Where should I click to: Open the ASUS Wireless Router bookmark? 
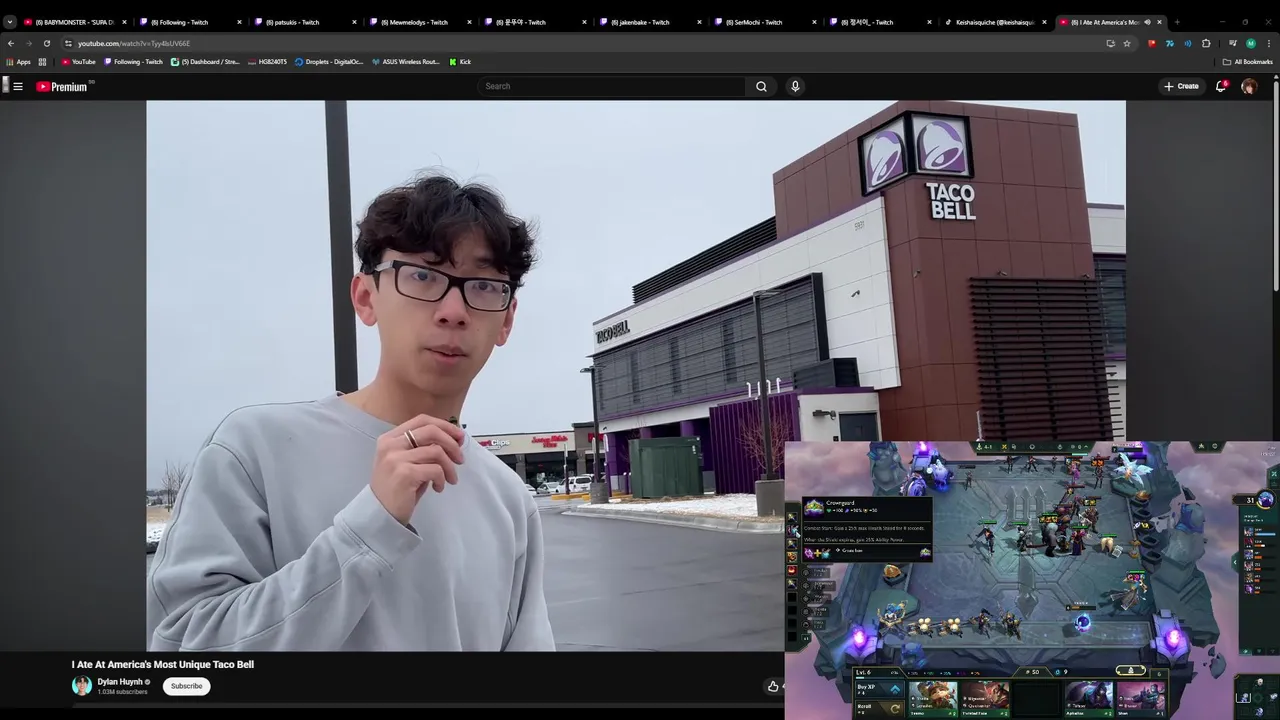[x=405, y=62]
